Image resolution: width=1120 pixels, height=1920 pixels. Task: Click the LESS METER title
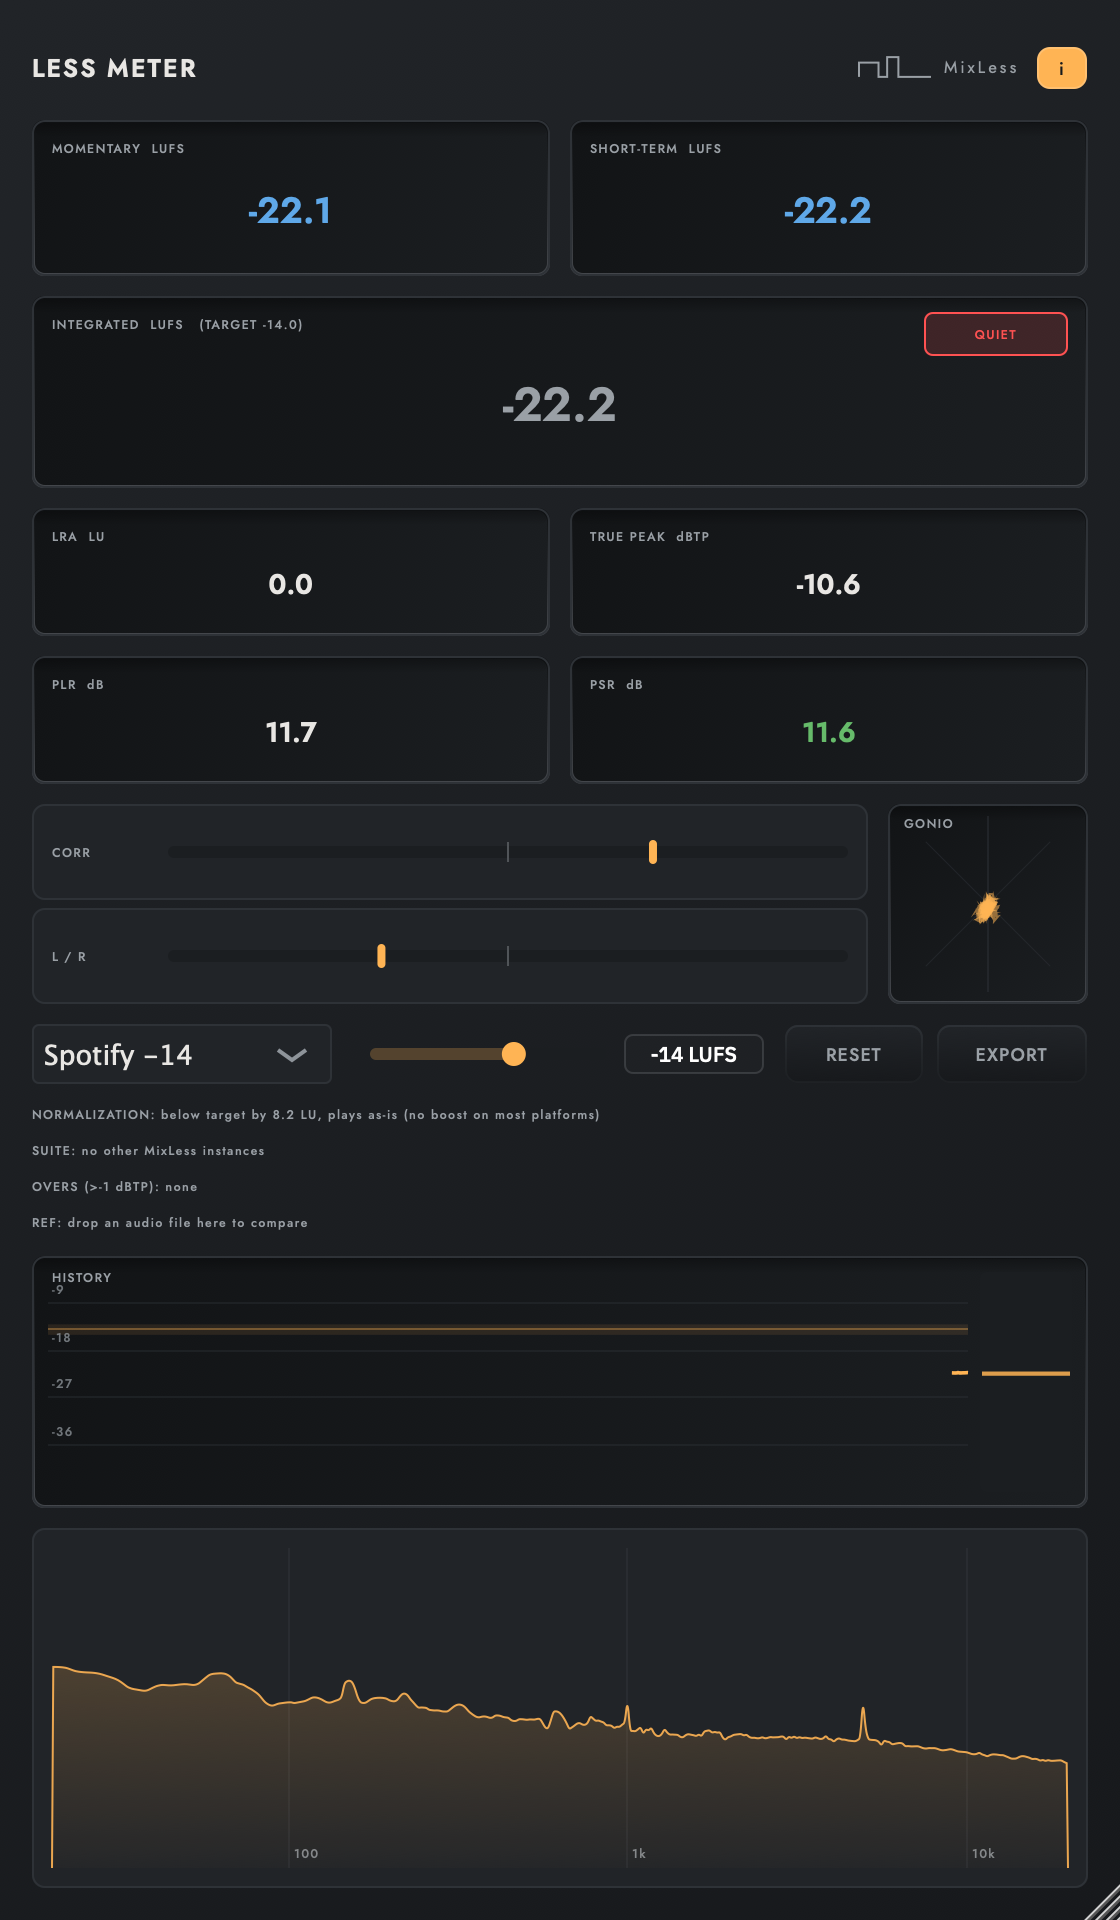tap(114, 68)
